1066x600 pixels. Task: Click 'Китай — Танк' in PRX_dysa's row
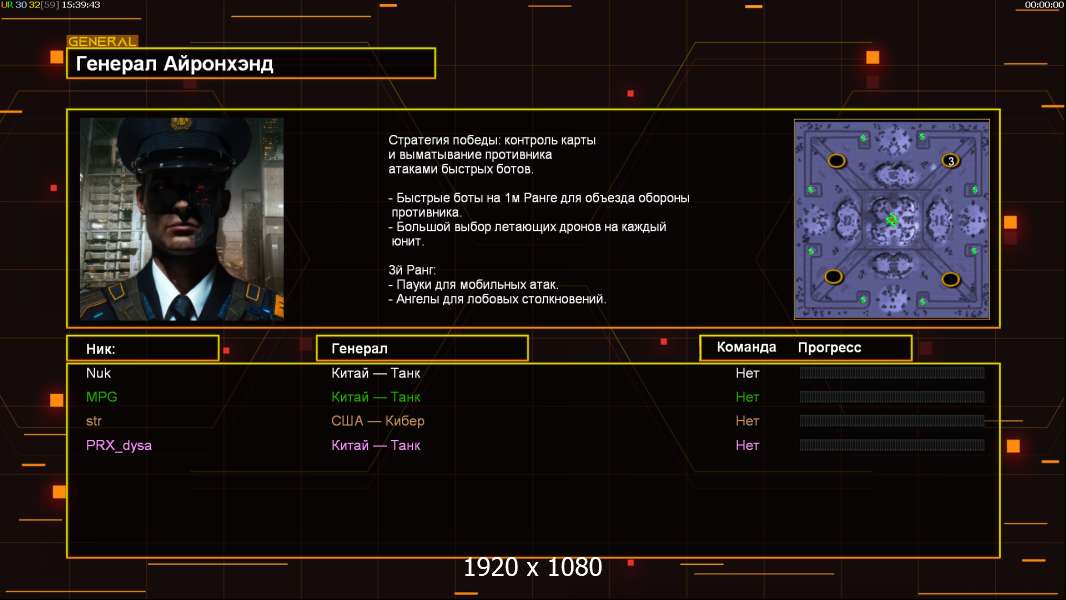[x=376, y=446]
